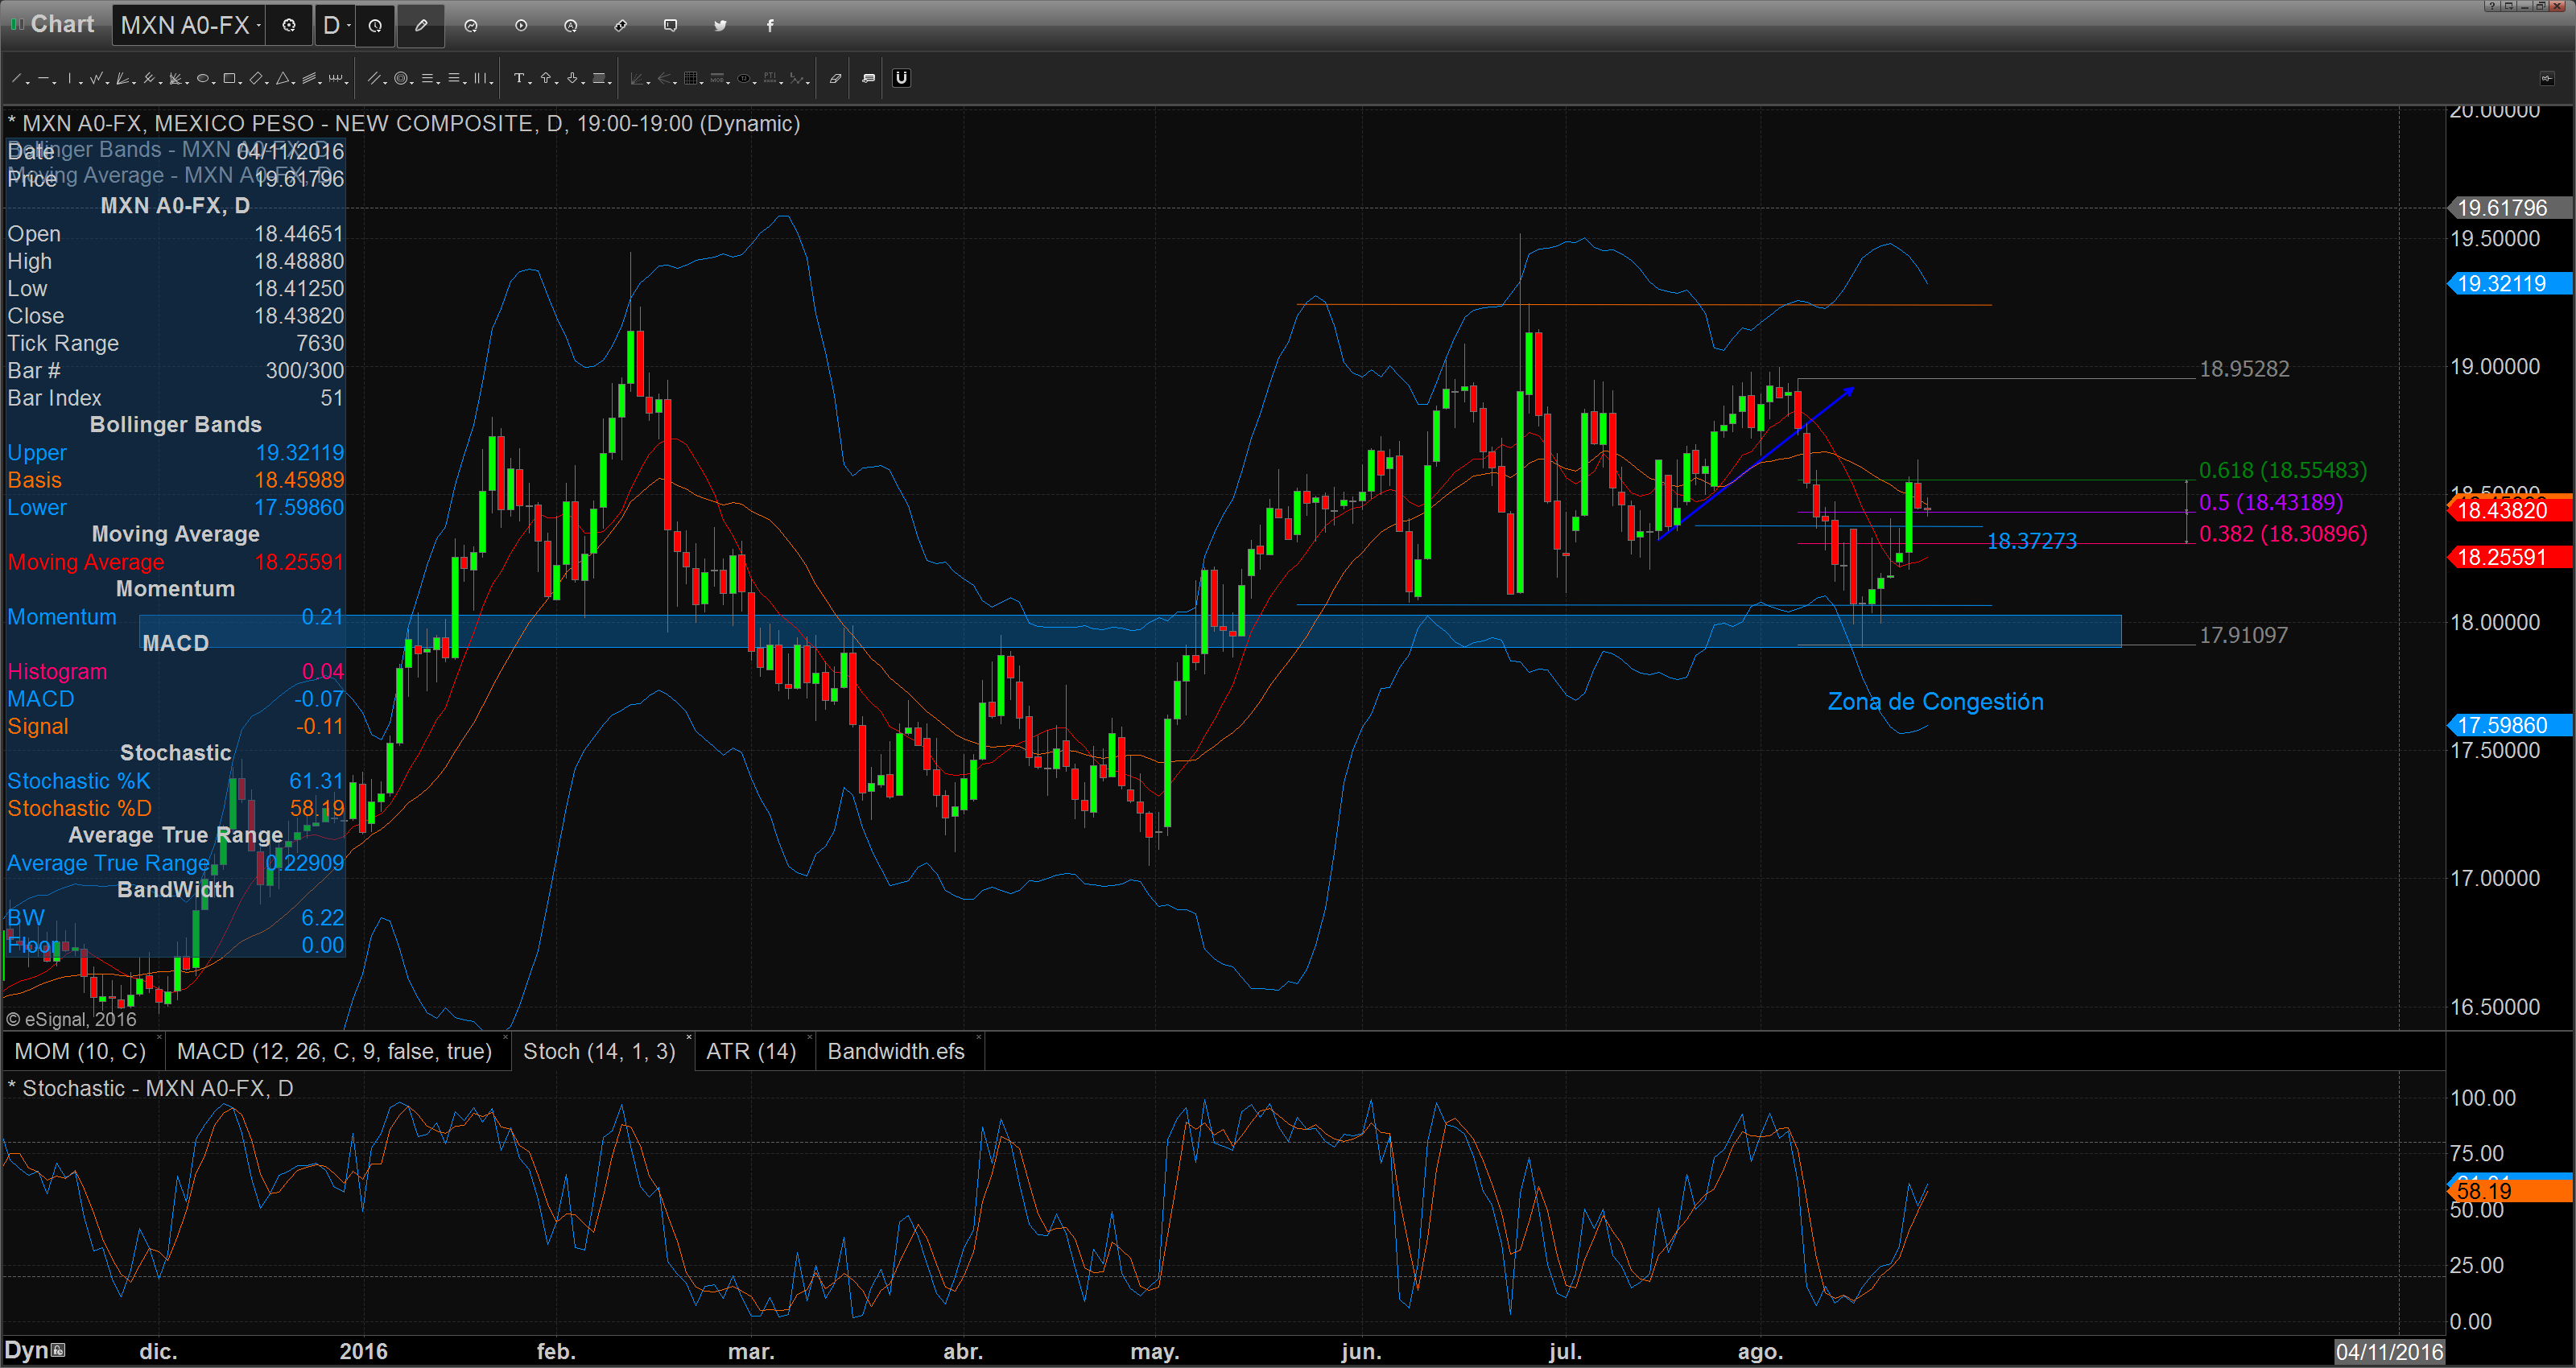
Task: Select the rectangle drawing tool
Action: tap(229, 78)
